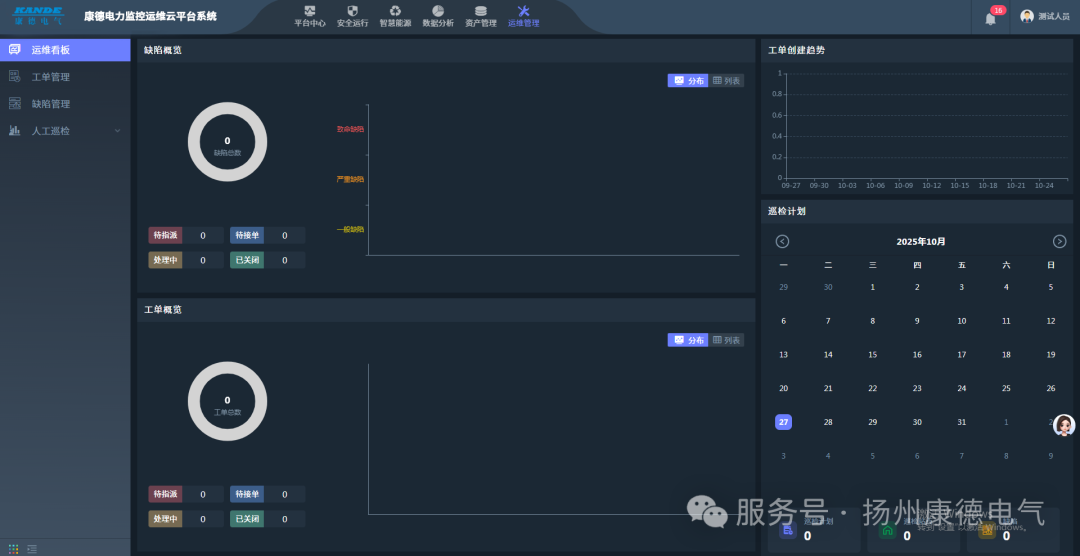Click 康德电力监控运维云平台系统 title
Viewport: 1080px width, 556px height.
pyautogui.click(x=150, y=17)
